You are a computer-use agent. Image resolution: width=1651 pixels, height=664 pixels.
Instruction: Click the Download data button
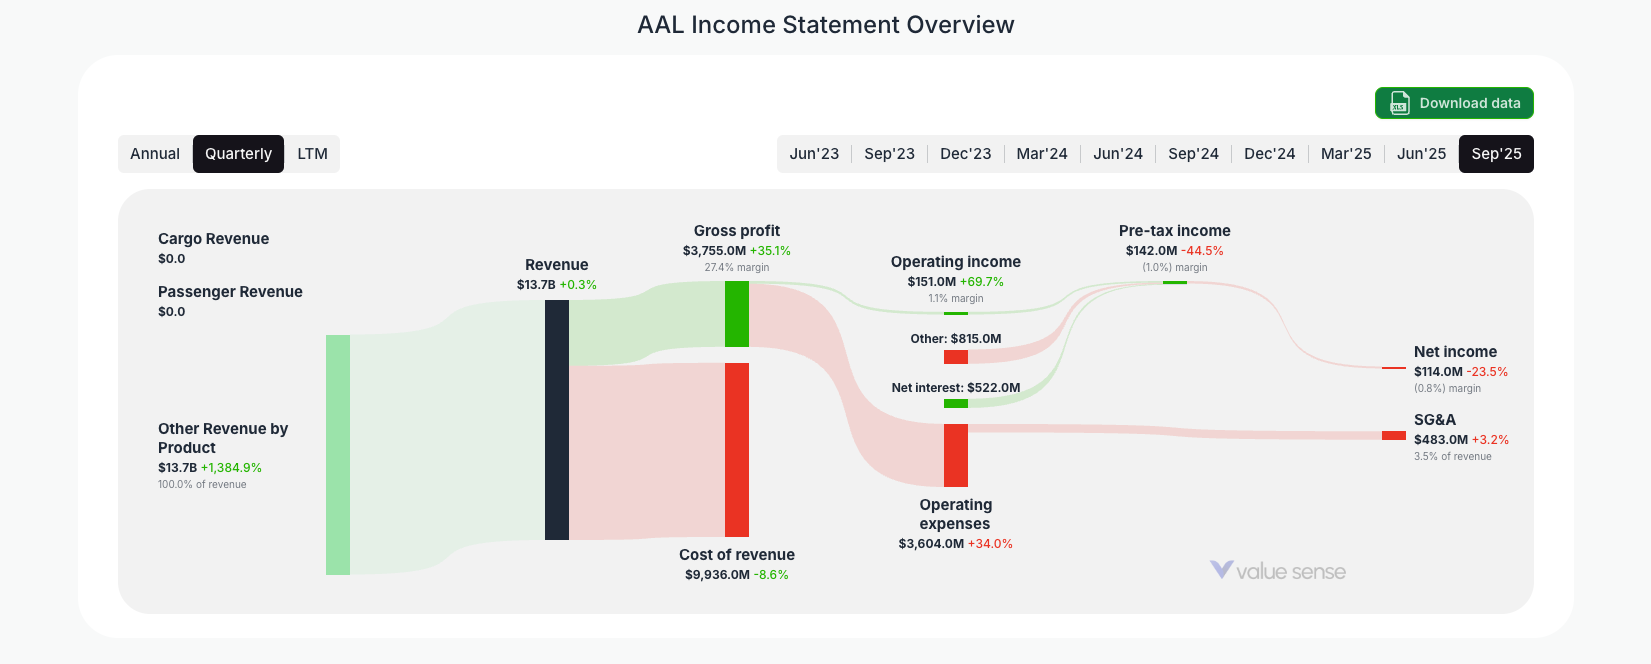(x=1454, y=103)
